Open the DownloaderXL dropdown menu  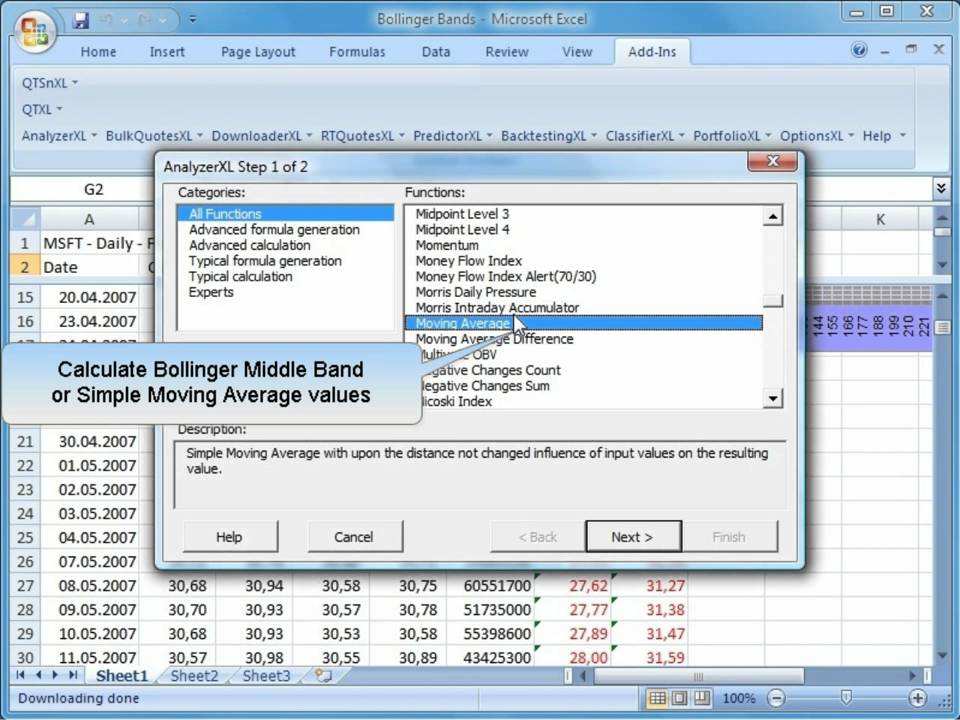(261, 136)
